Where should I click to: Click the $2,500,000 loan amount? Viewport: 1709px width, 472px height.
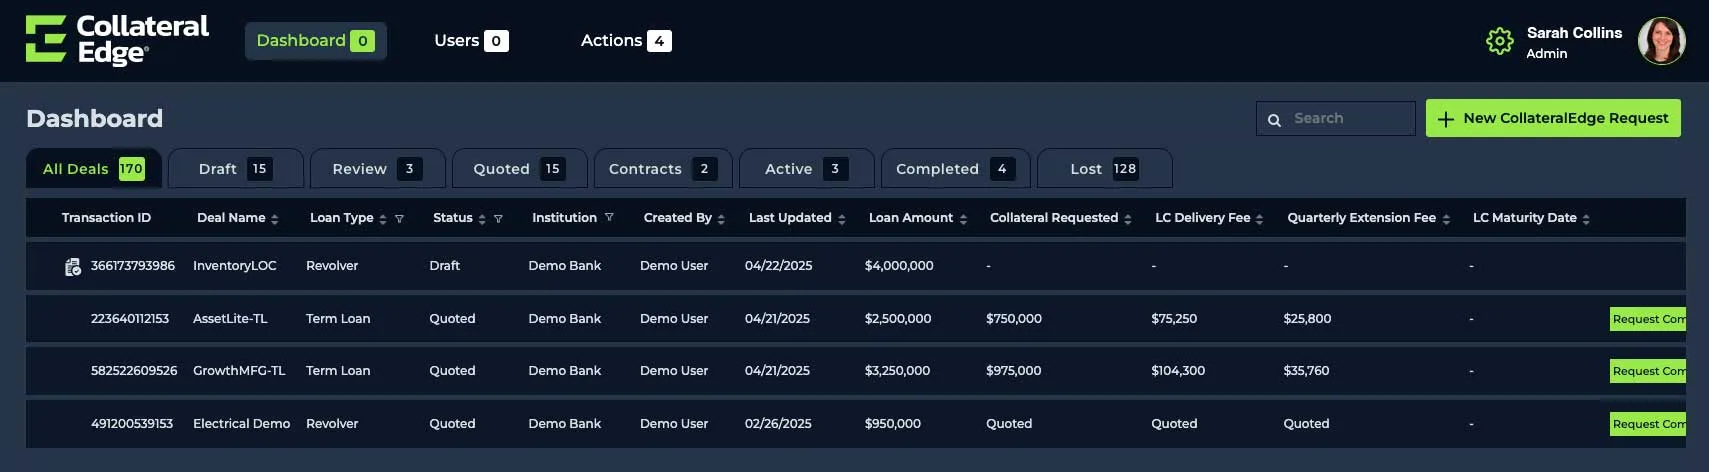tap(898, 319)
